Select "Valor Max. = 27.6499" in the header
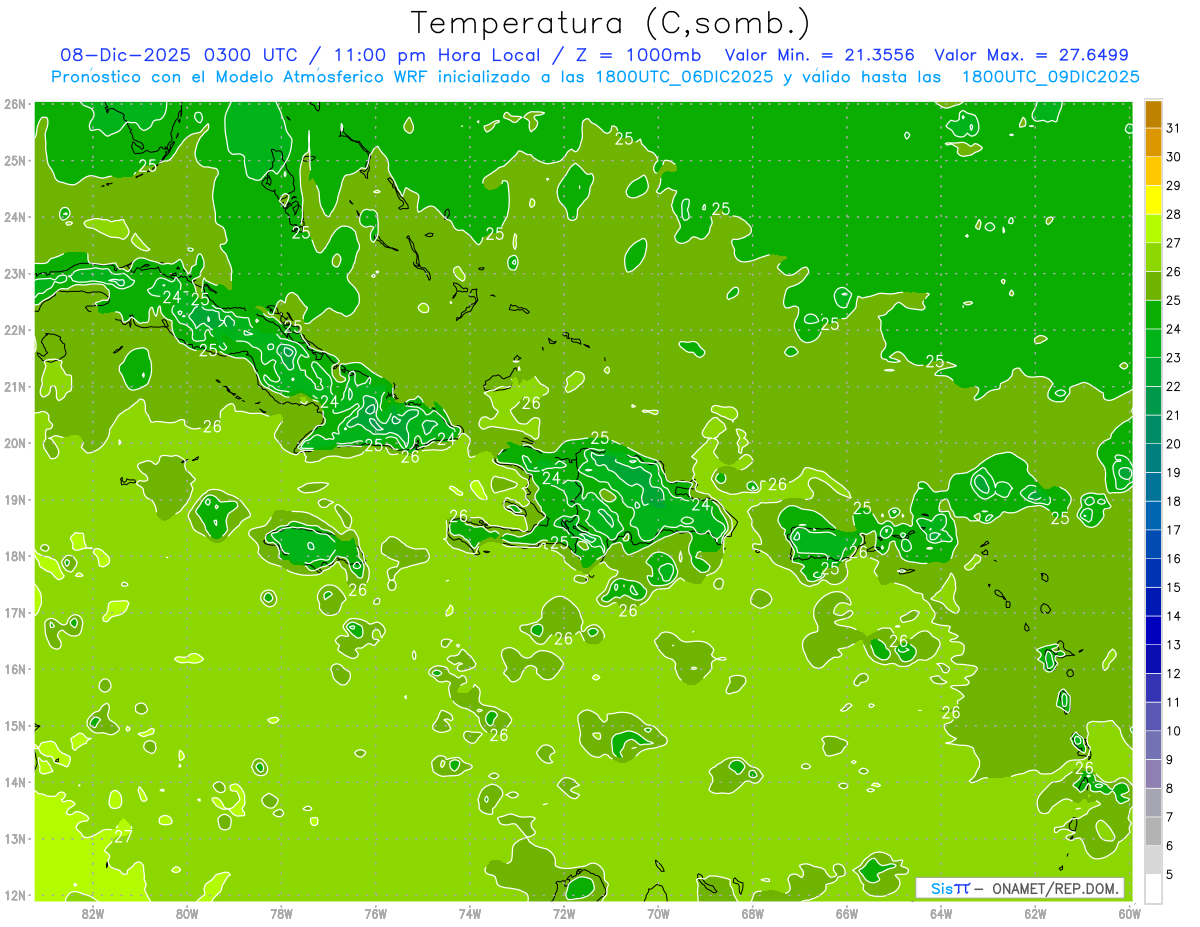 (x=1031, y=55)
